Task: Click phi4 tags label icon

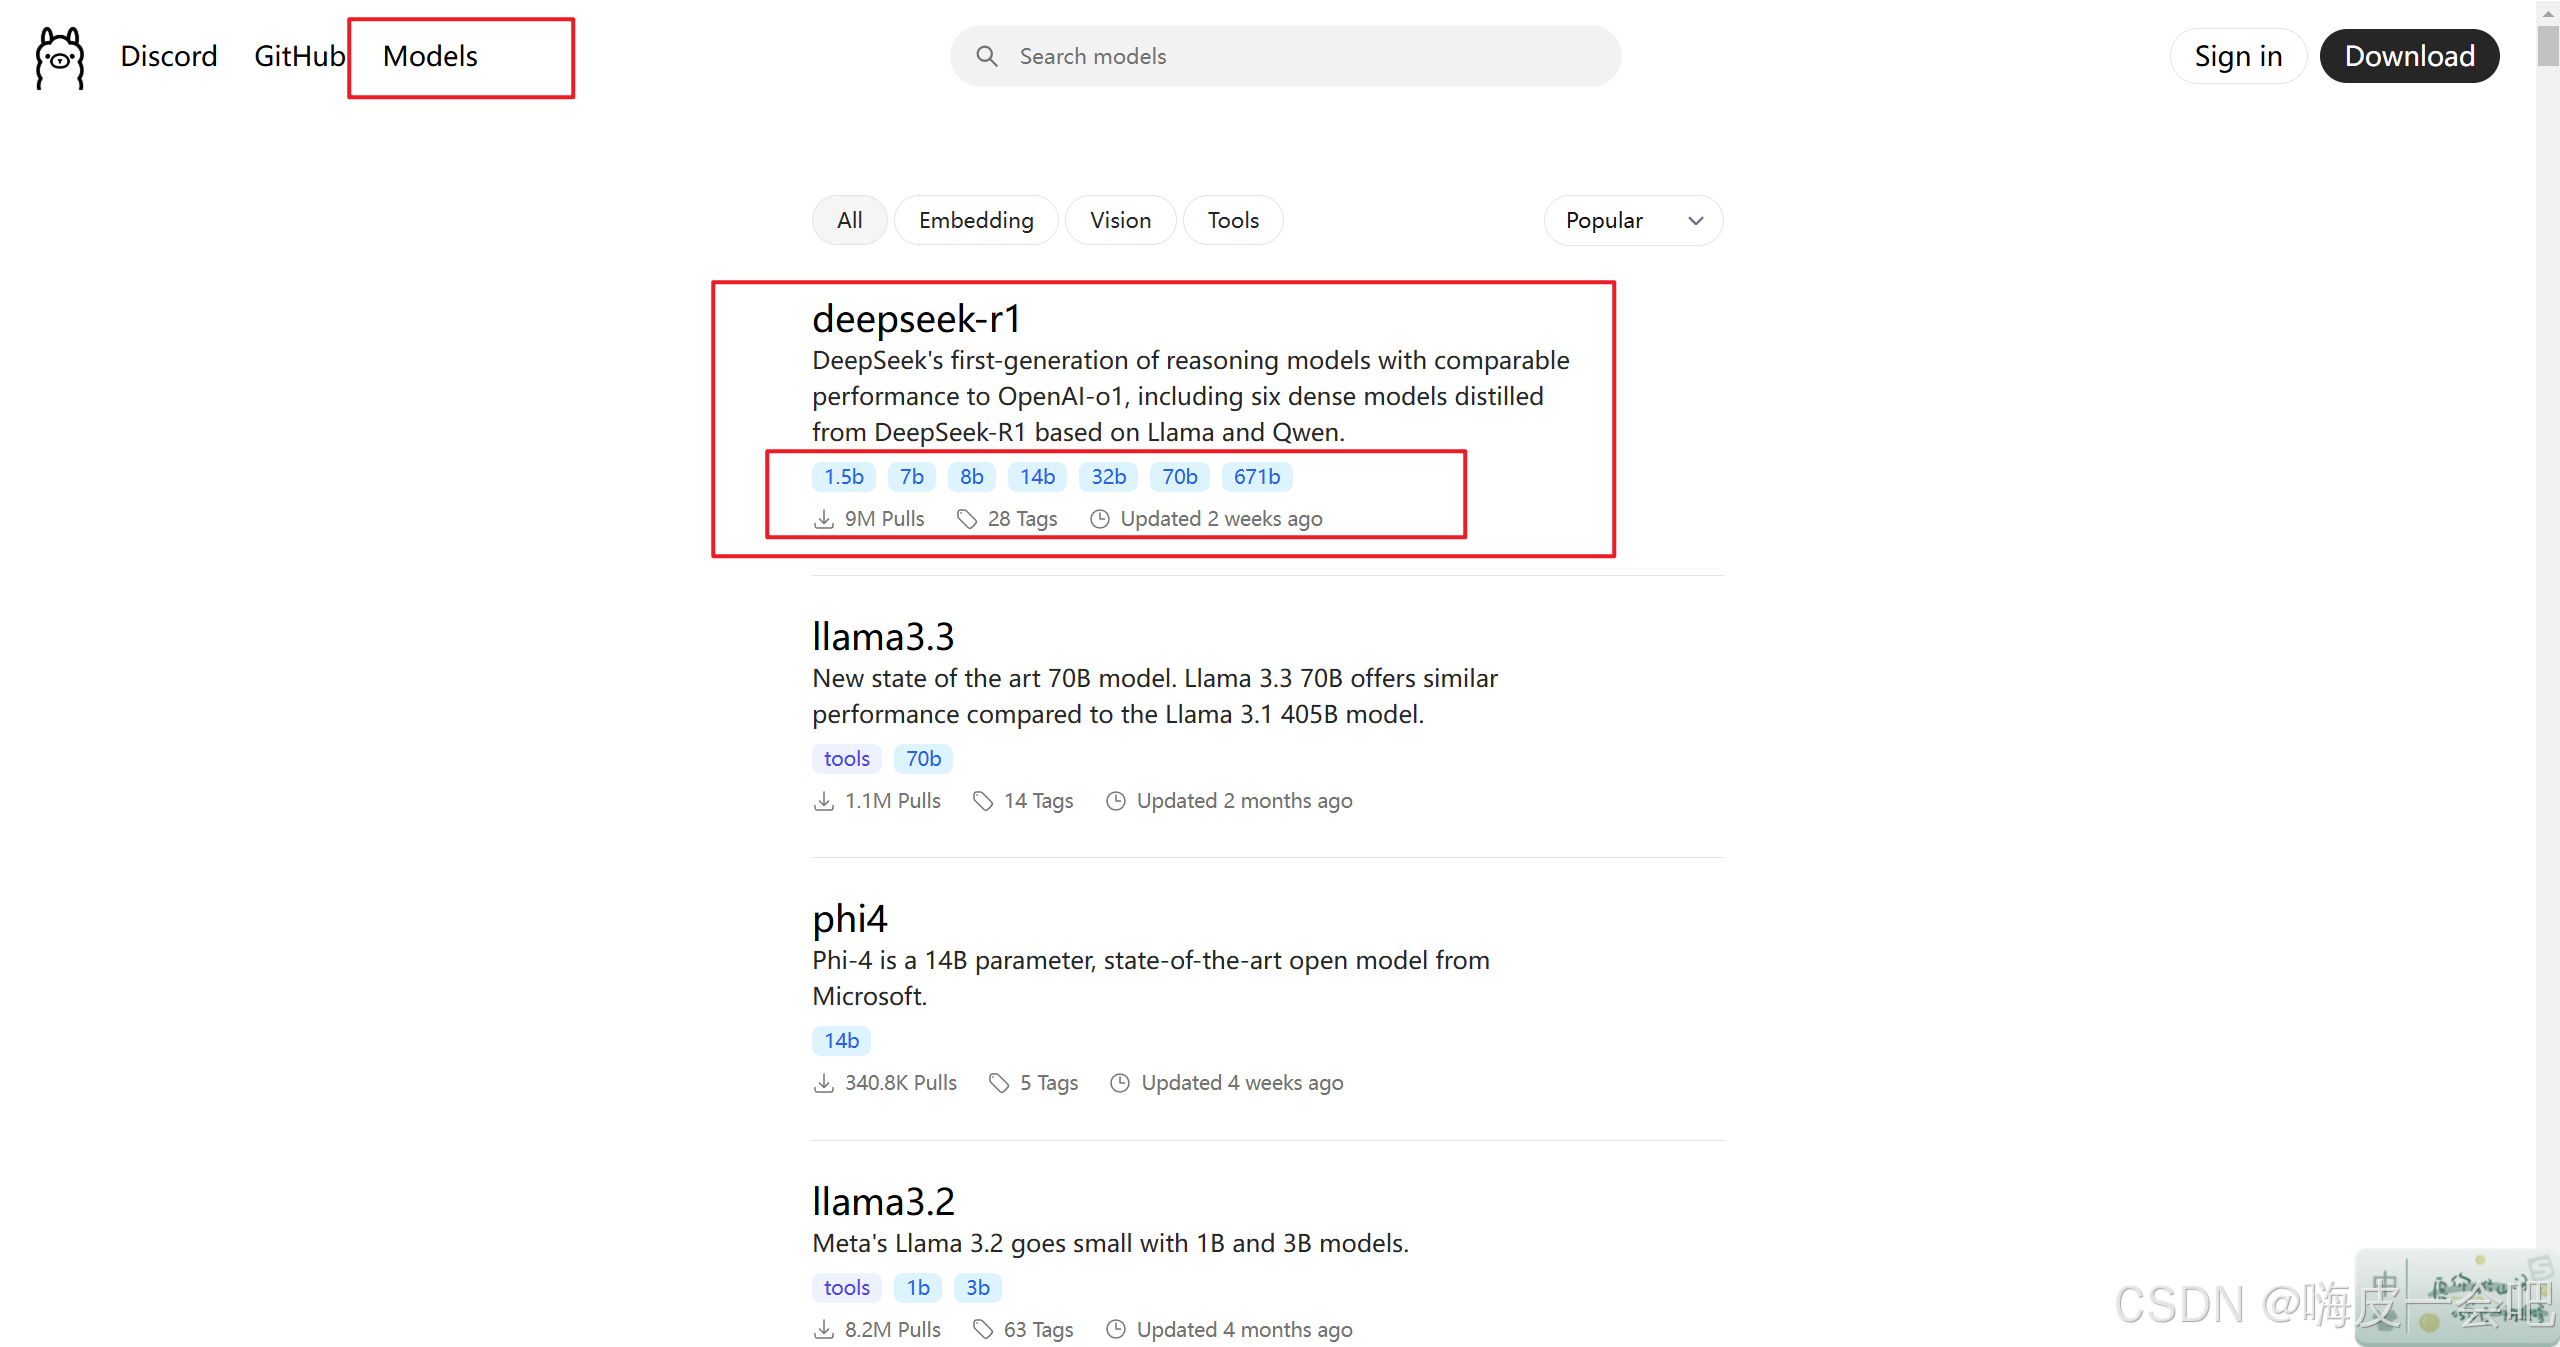Action: click(998, 1083)
